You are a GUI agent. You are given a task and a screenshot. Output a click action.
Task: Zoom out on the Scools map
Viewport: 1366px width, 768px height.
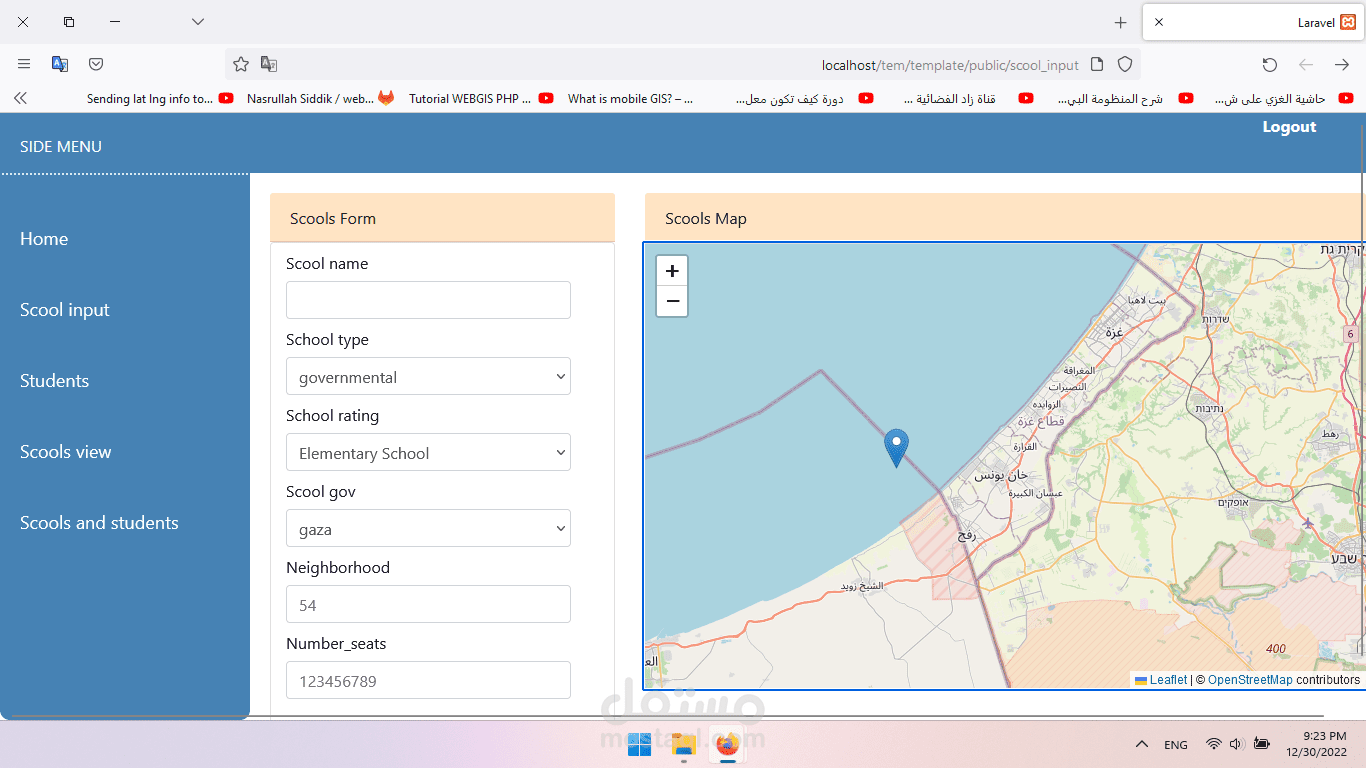[x=672, y=301]
